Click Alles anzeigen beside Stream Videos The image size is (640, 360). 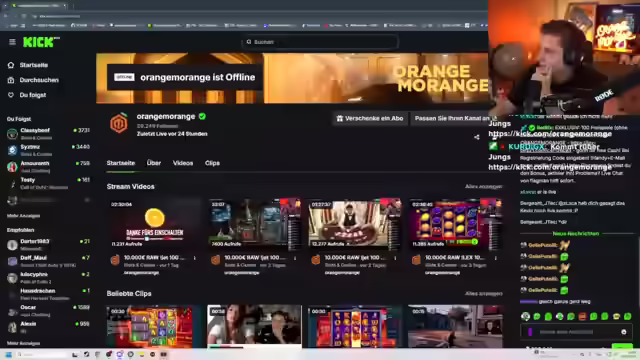click(484, 187)
